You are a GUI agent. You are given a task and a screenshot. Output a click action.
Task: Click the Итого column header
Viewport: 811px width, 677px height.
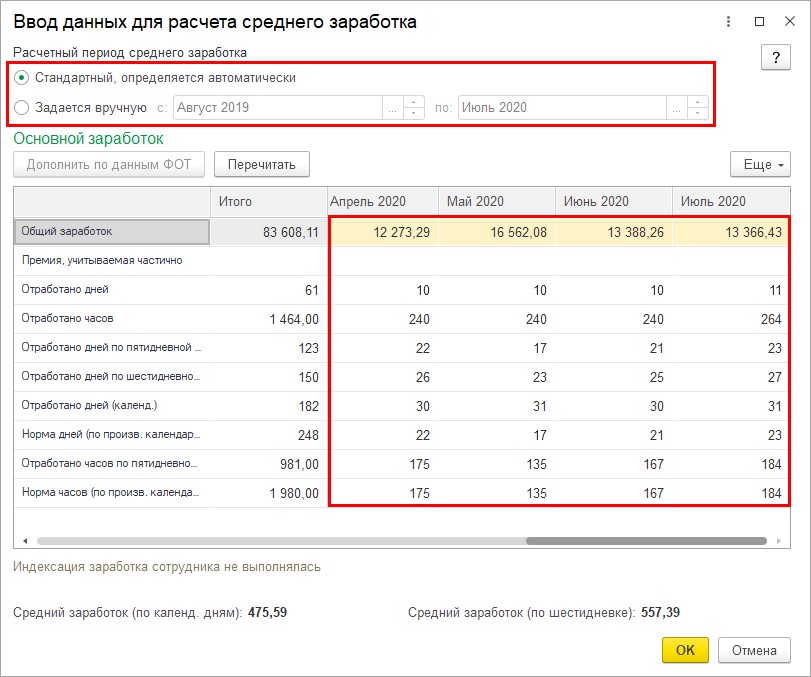(x=269, y=202)
